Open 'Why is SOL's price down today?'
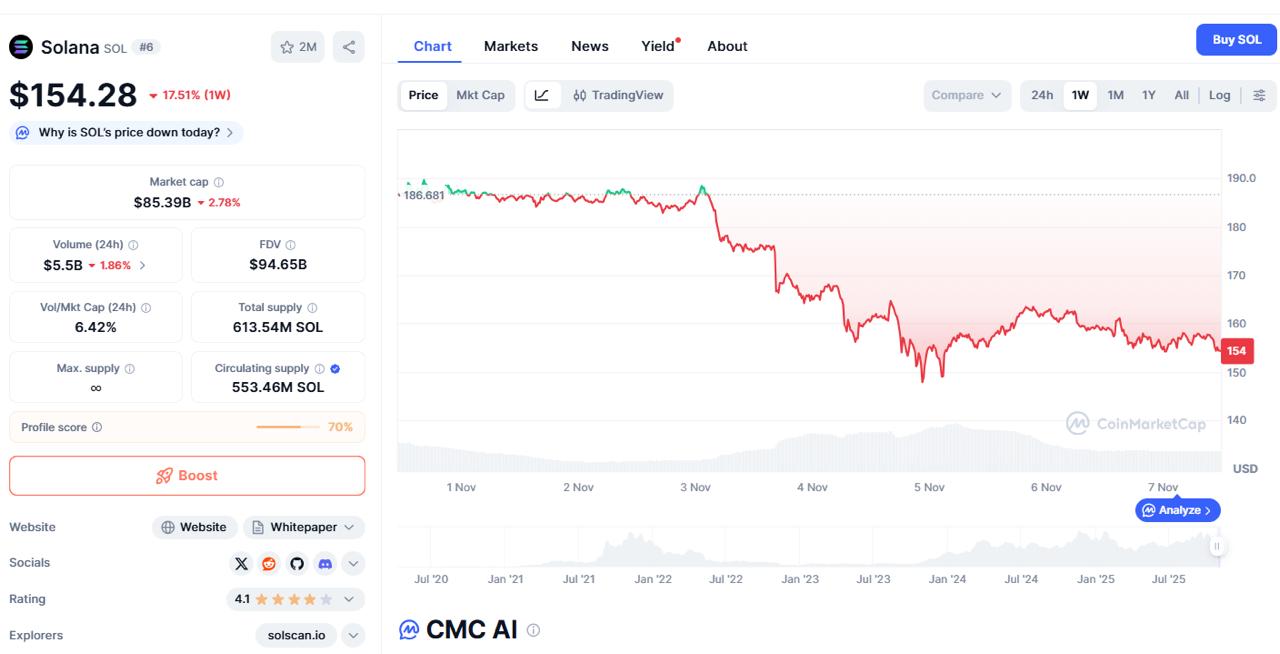This screenshot has width=1280, height=654. tap(127, 131)
